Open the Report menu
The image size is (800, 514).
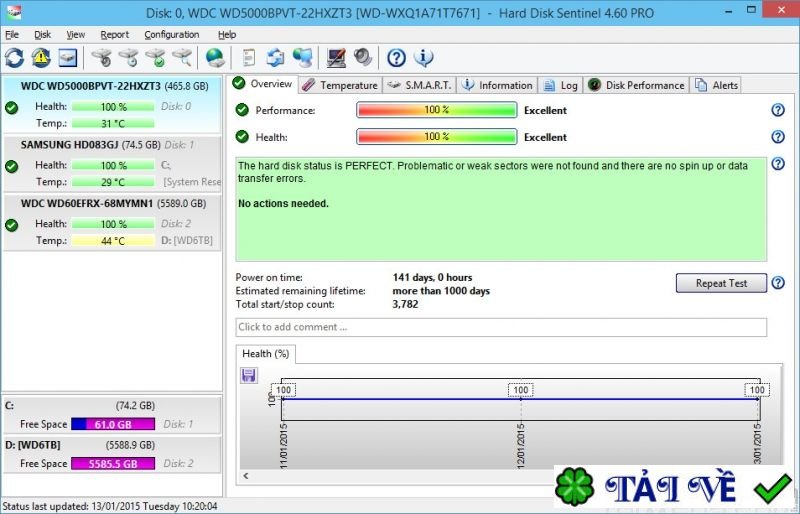coord(114,34)
